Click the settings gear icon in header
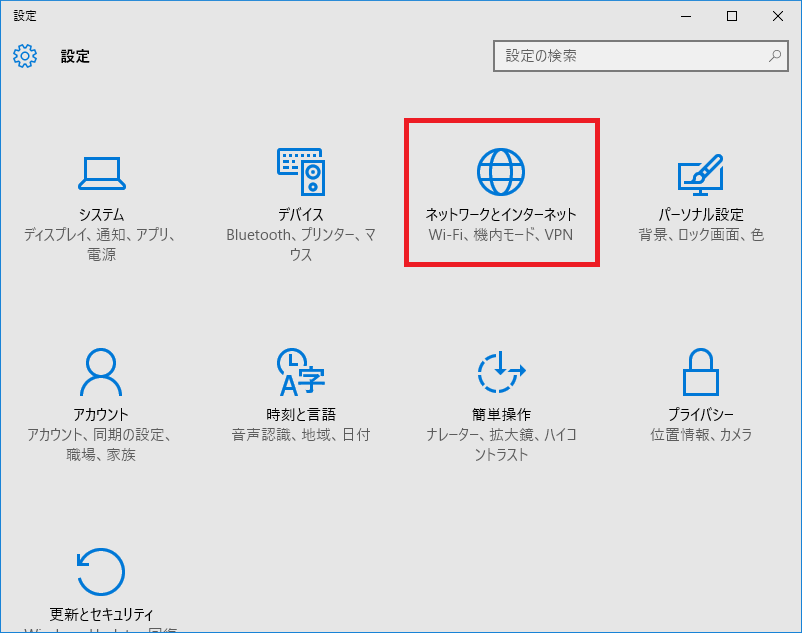This screenshot has width=802, height=633. (25, 56)
